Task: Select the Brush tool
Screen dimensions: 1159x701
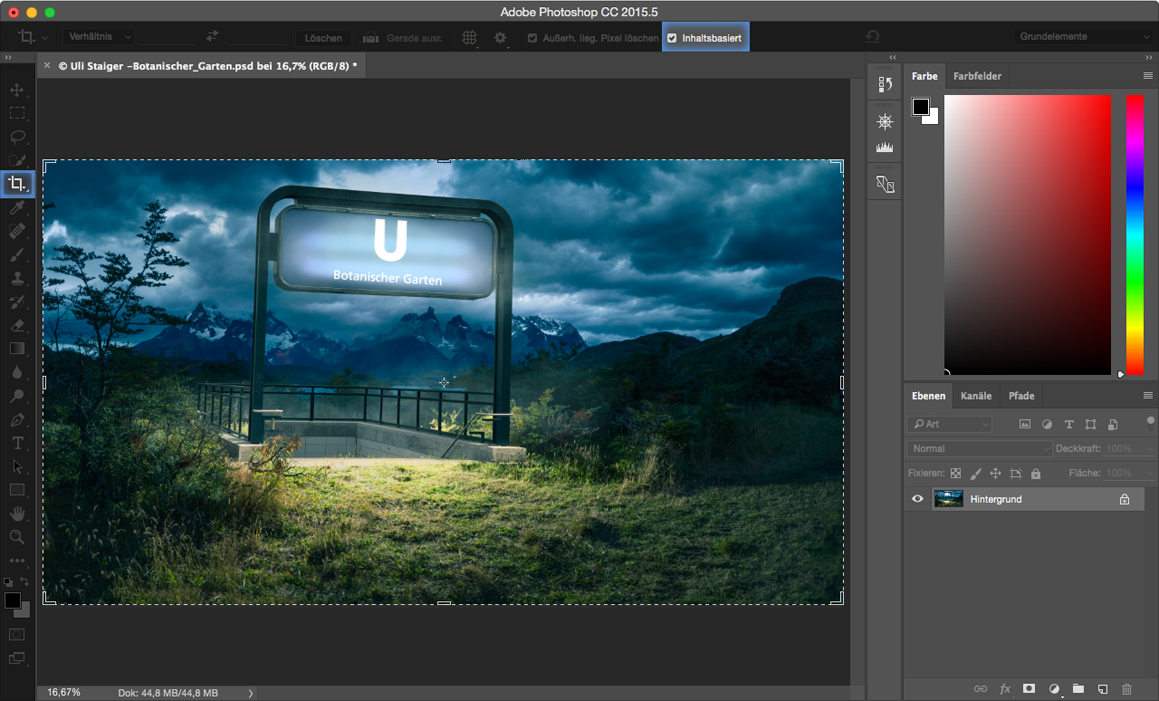Action: 16,255
